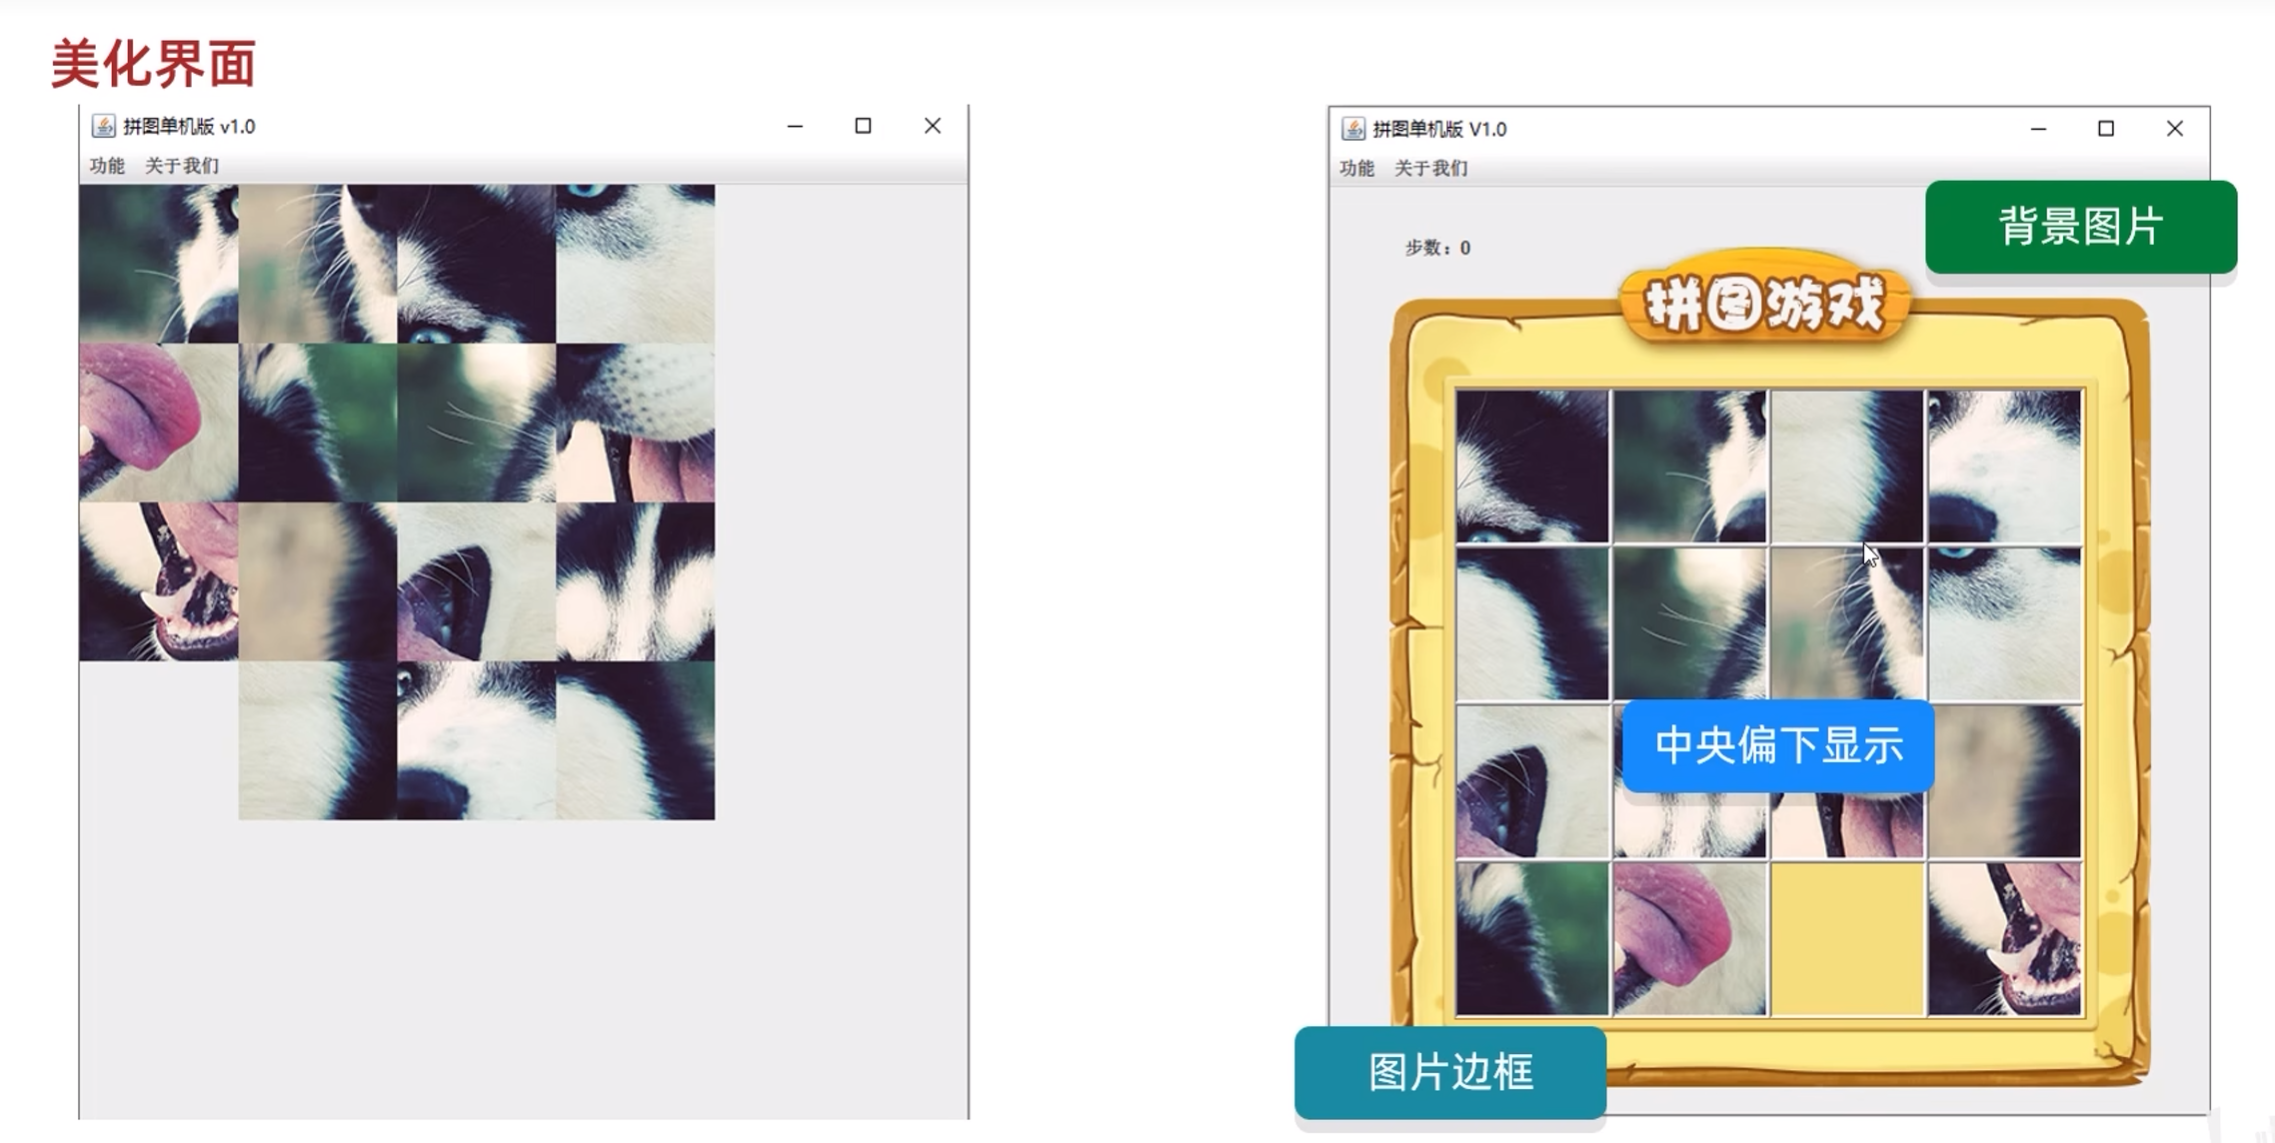Close the left v1.0 puzzle window

(932, 126)
